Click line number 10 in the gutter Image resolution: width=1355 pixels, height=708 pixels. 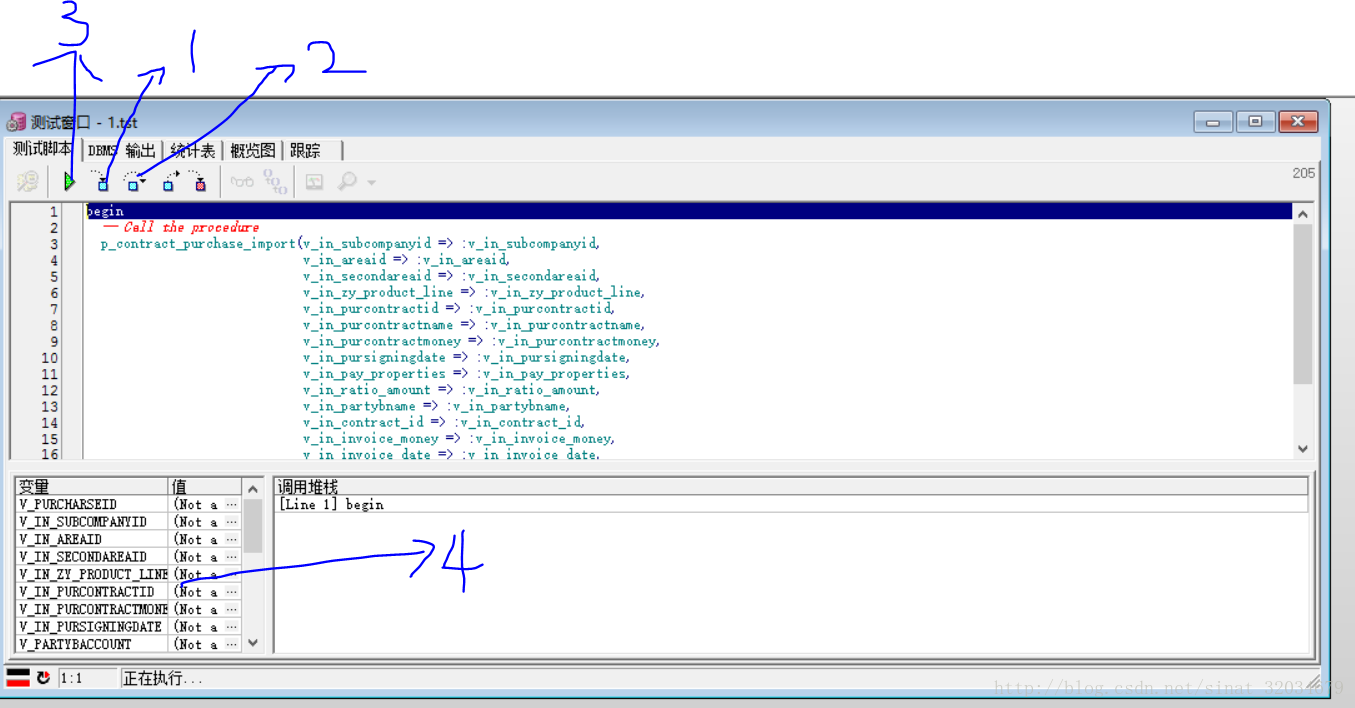click(x=50, y=358)
